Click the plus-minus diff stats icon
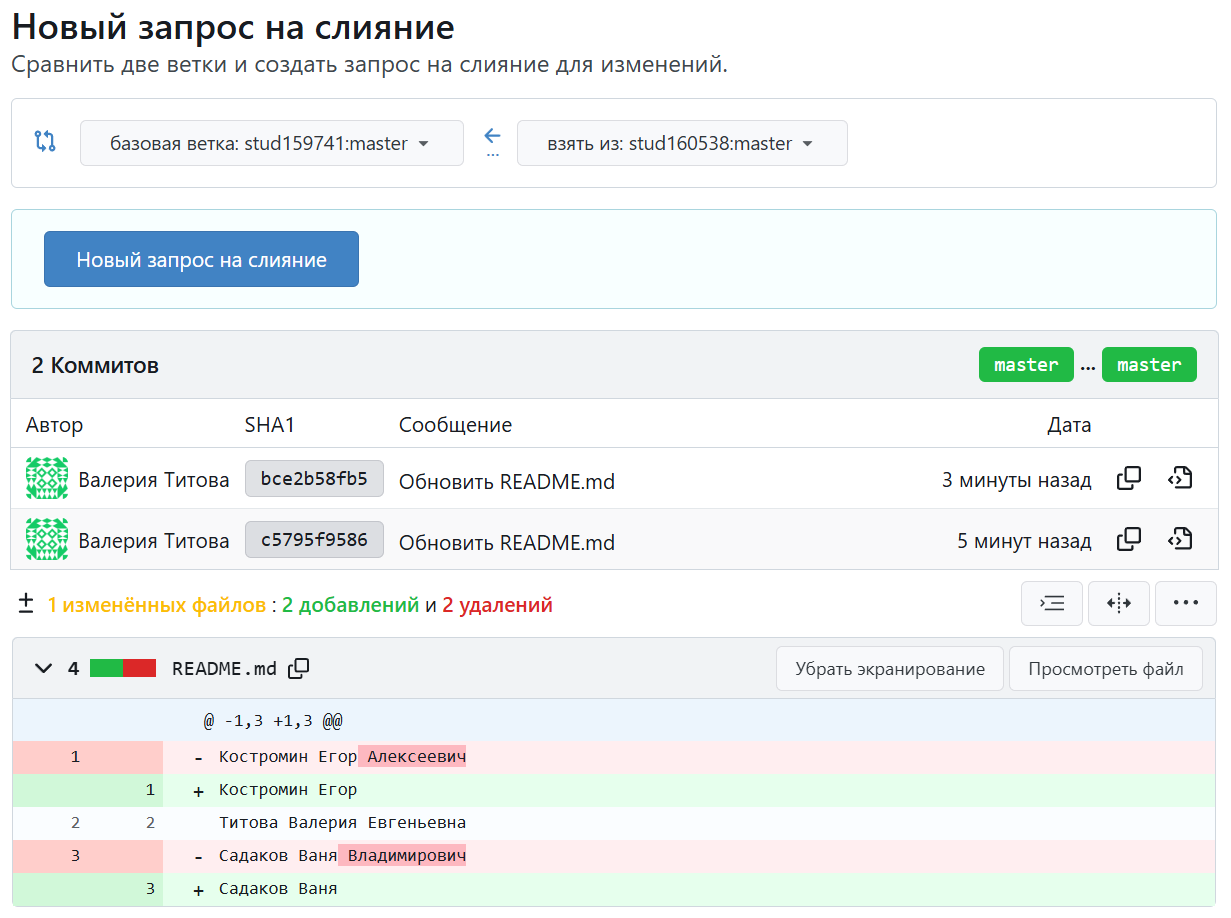Viewport: 1231px width, 918px height. point(26,604)
